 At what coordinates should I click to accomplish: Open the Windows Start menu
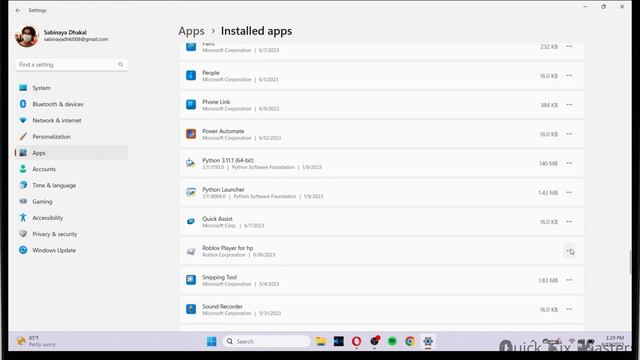[x=211, y=341]
